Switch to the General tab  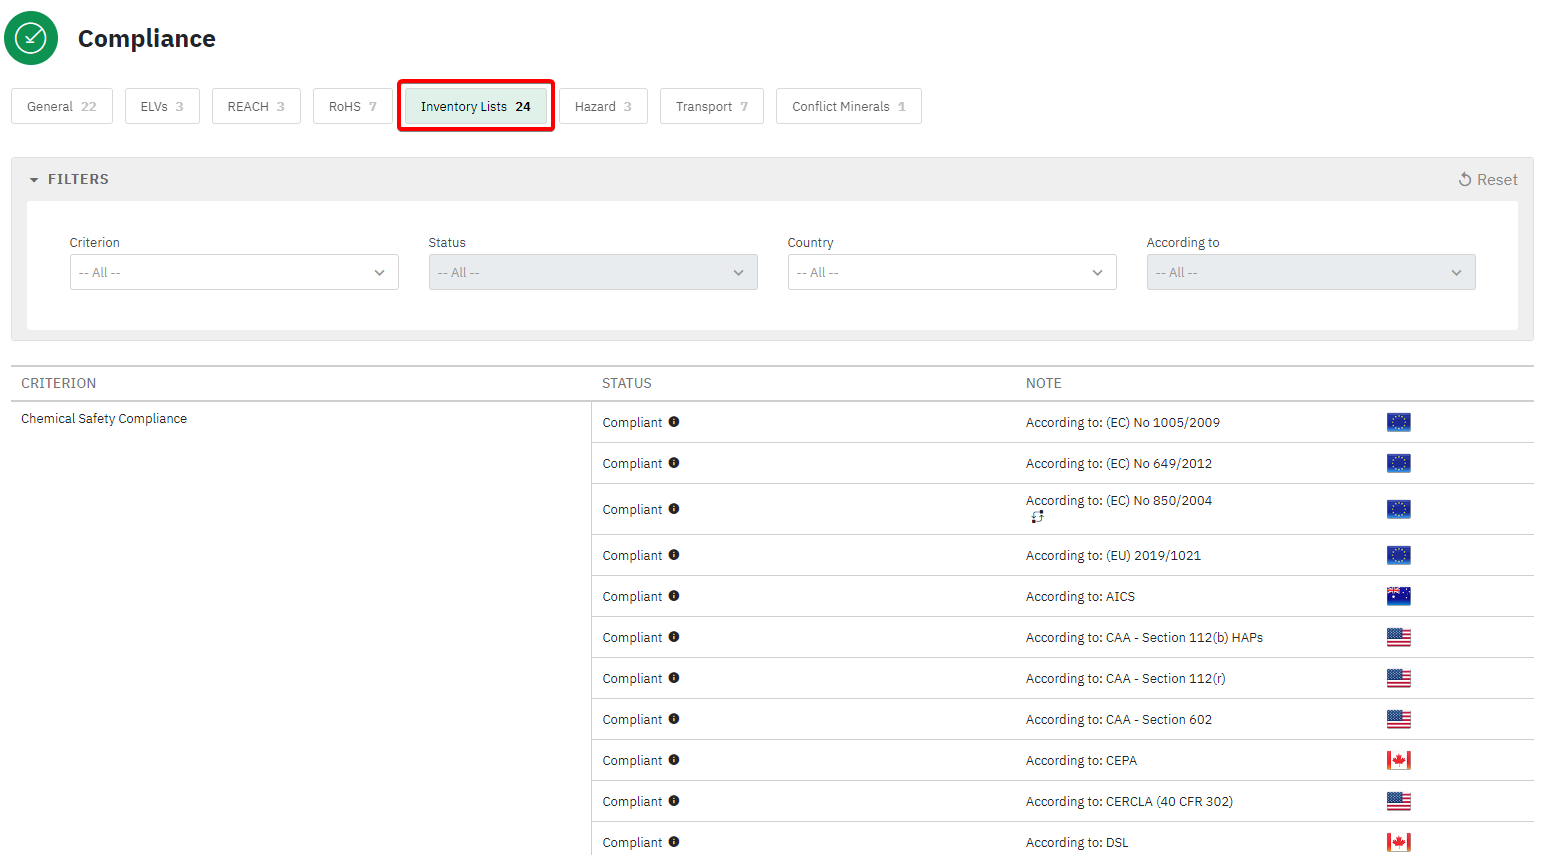61,106
